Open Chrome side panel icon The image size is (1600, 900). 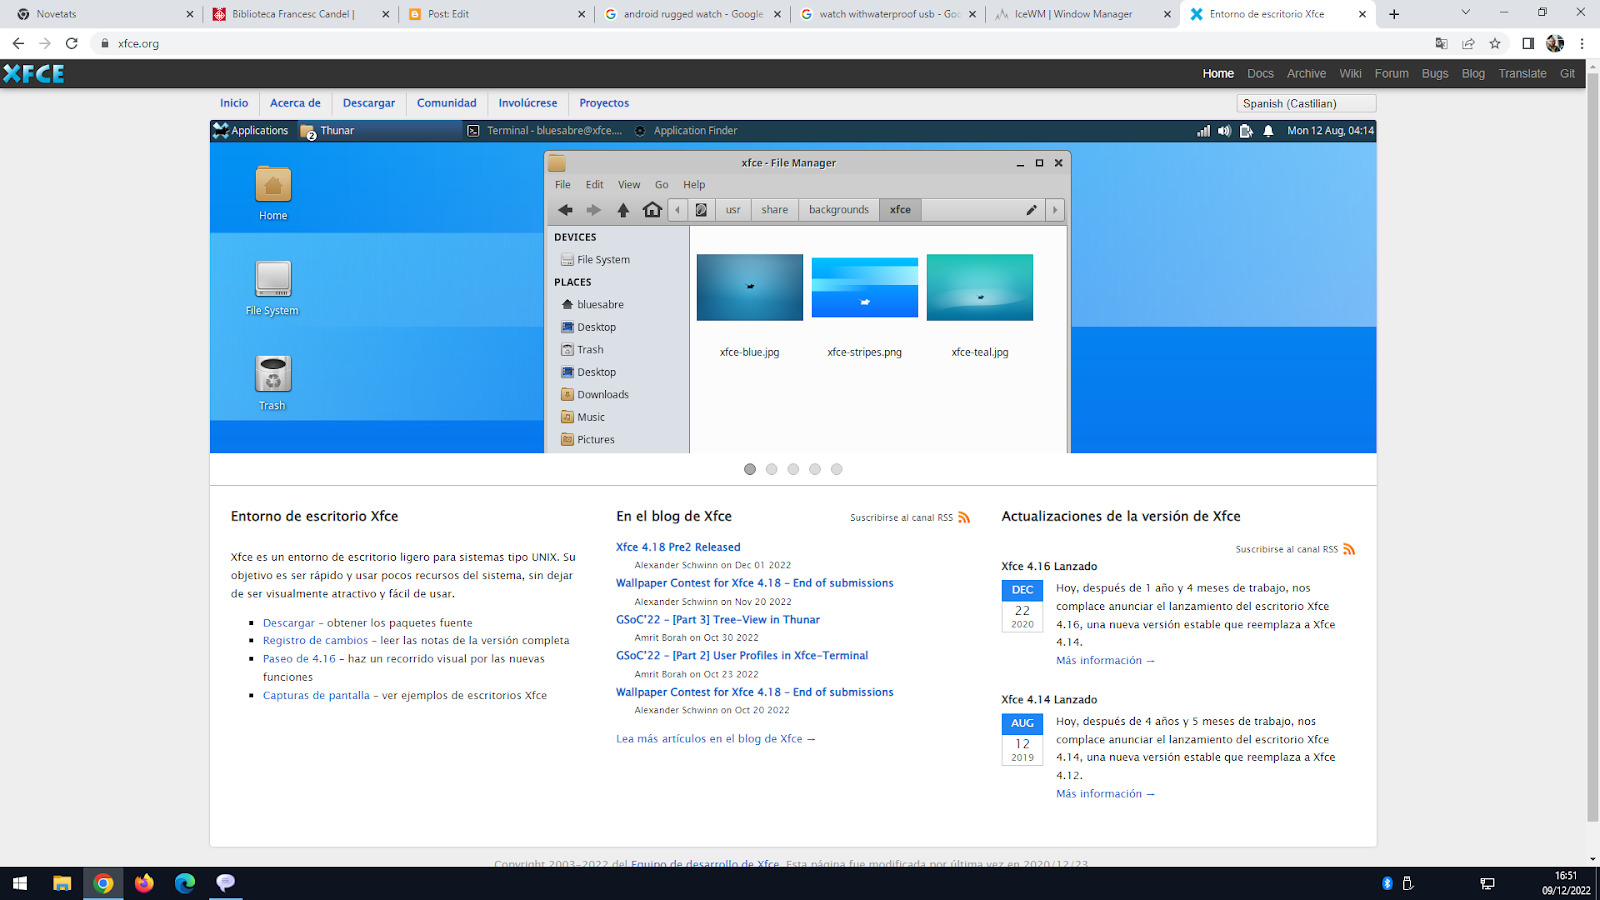pos(1528,43)
